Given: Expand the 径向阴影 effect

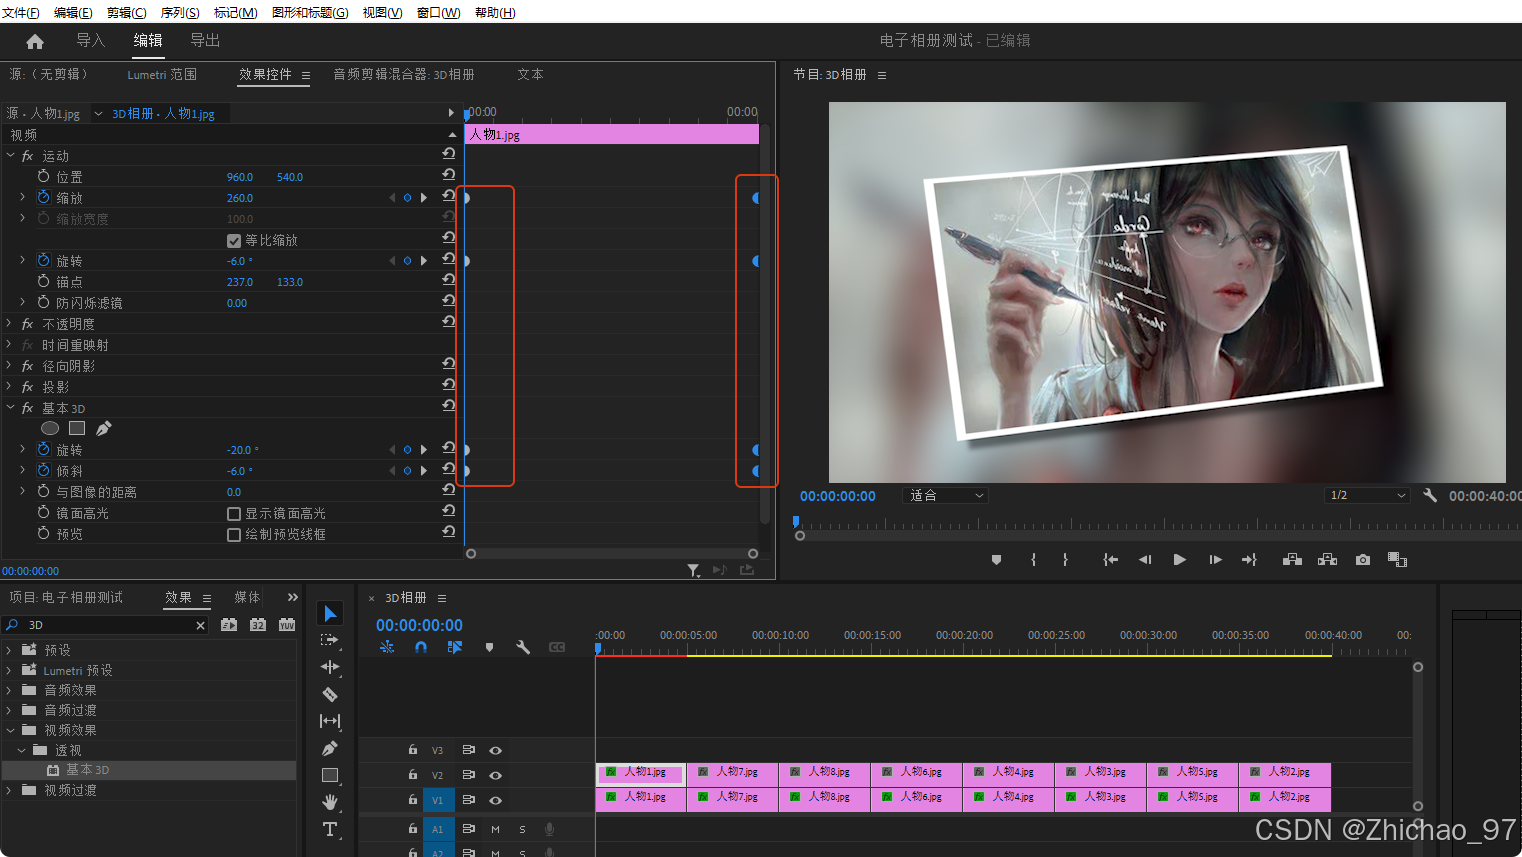Looking at the screenshot, I should click(x=9, y=366).
